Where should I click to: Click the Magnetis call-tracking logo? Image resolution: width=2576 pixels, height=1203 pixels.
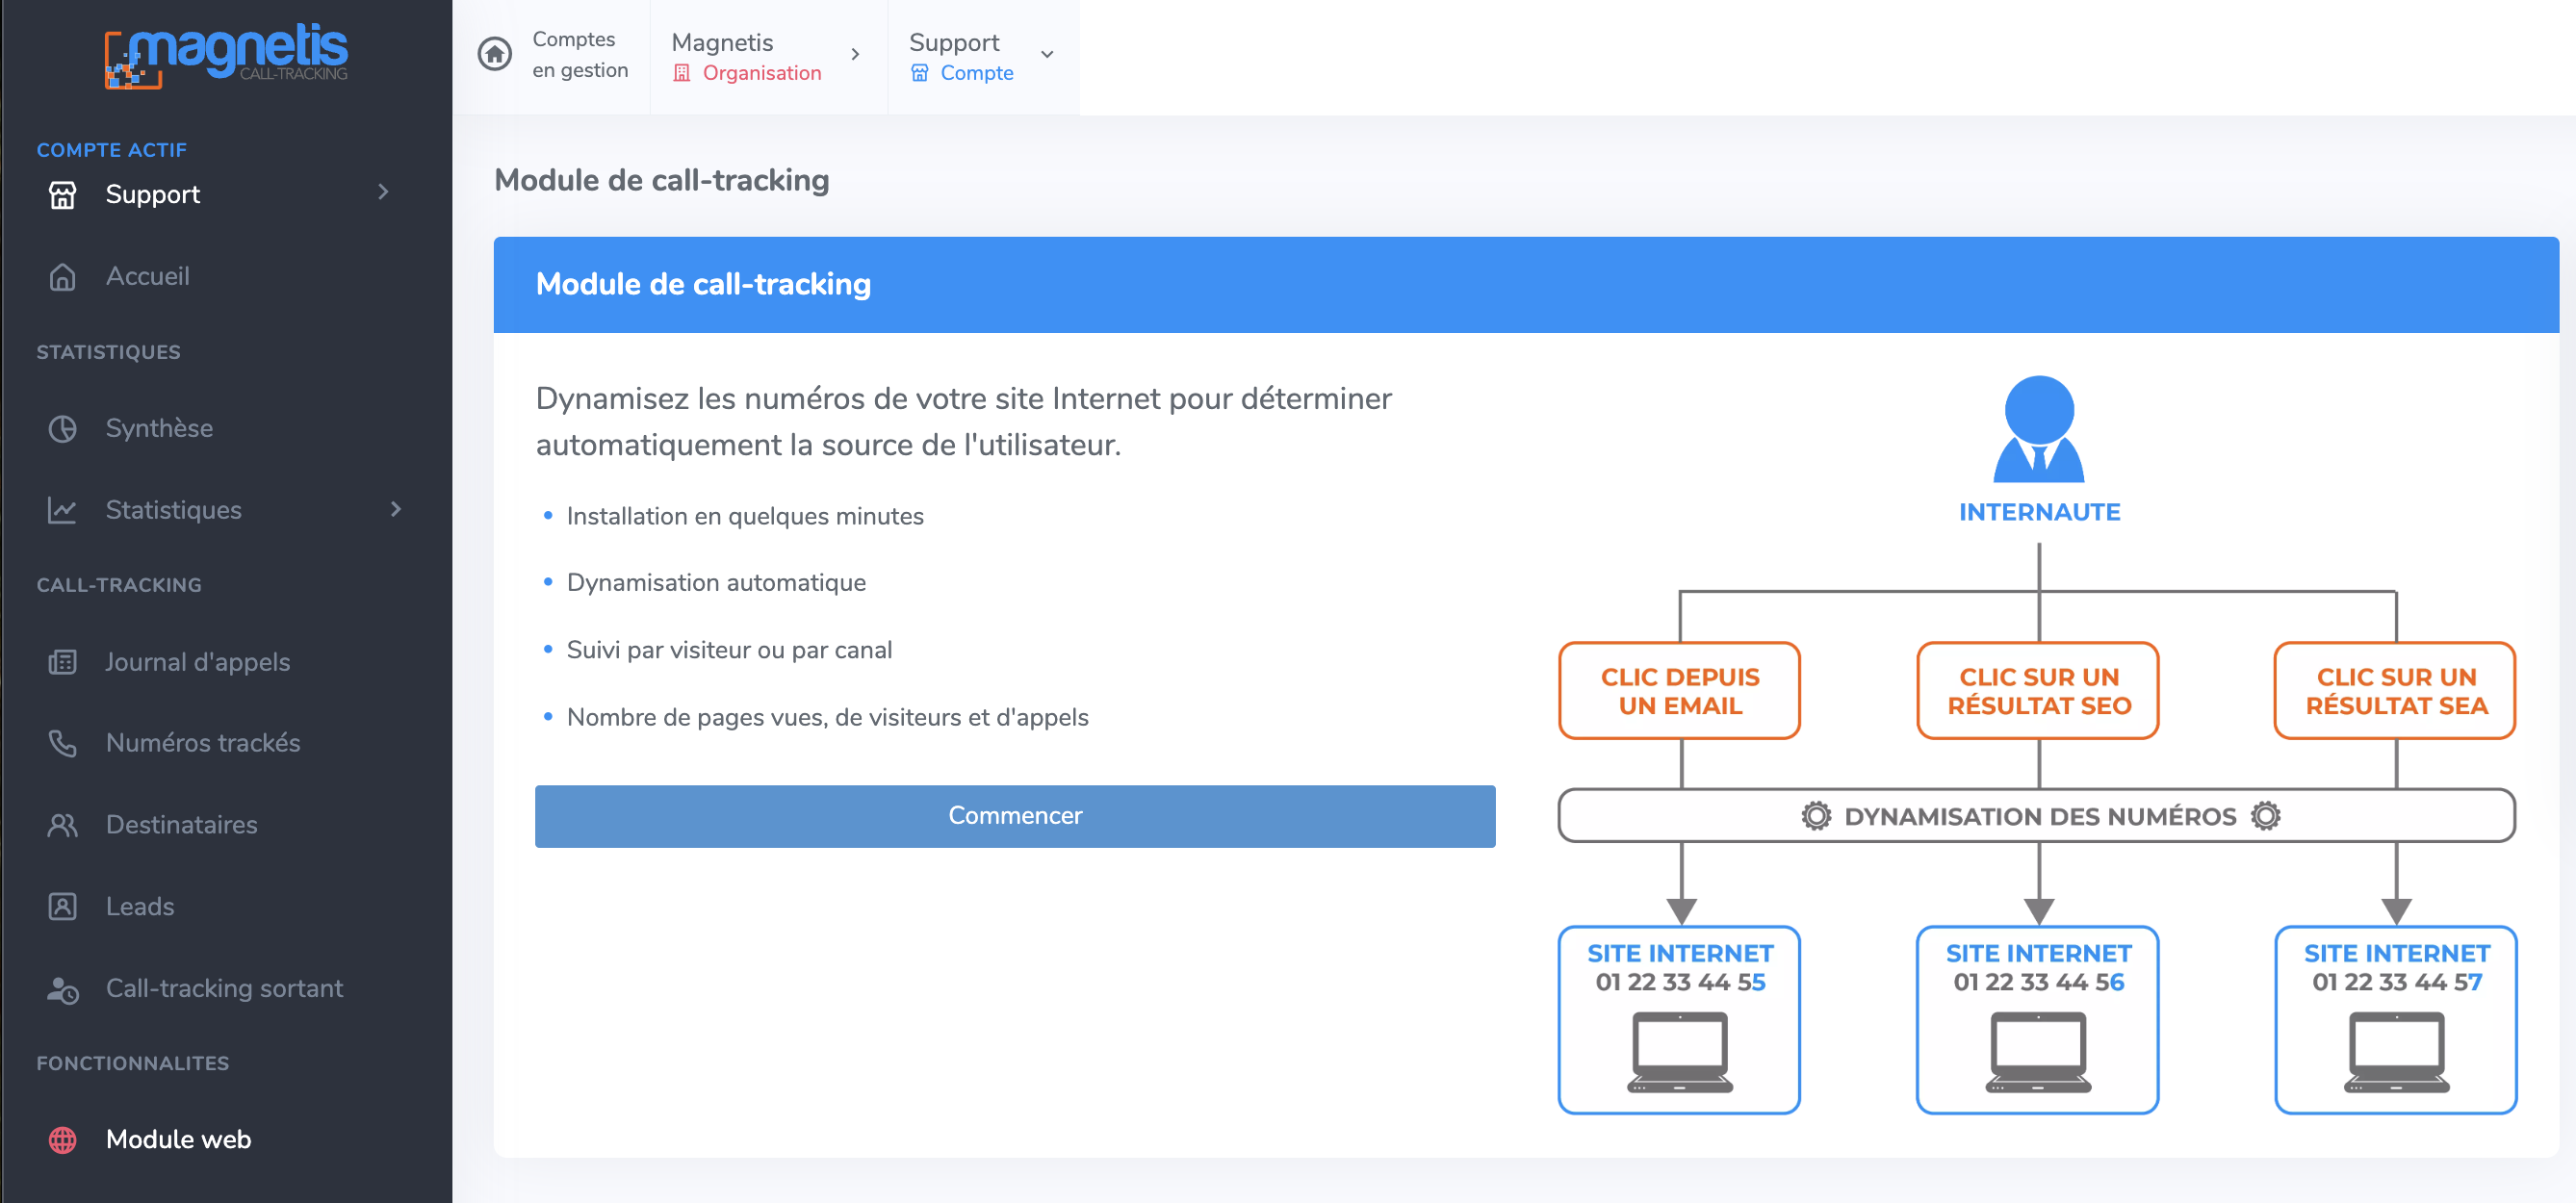pyautogui.click(x=226, y=55)
